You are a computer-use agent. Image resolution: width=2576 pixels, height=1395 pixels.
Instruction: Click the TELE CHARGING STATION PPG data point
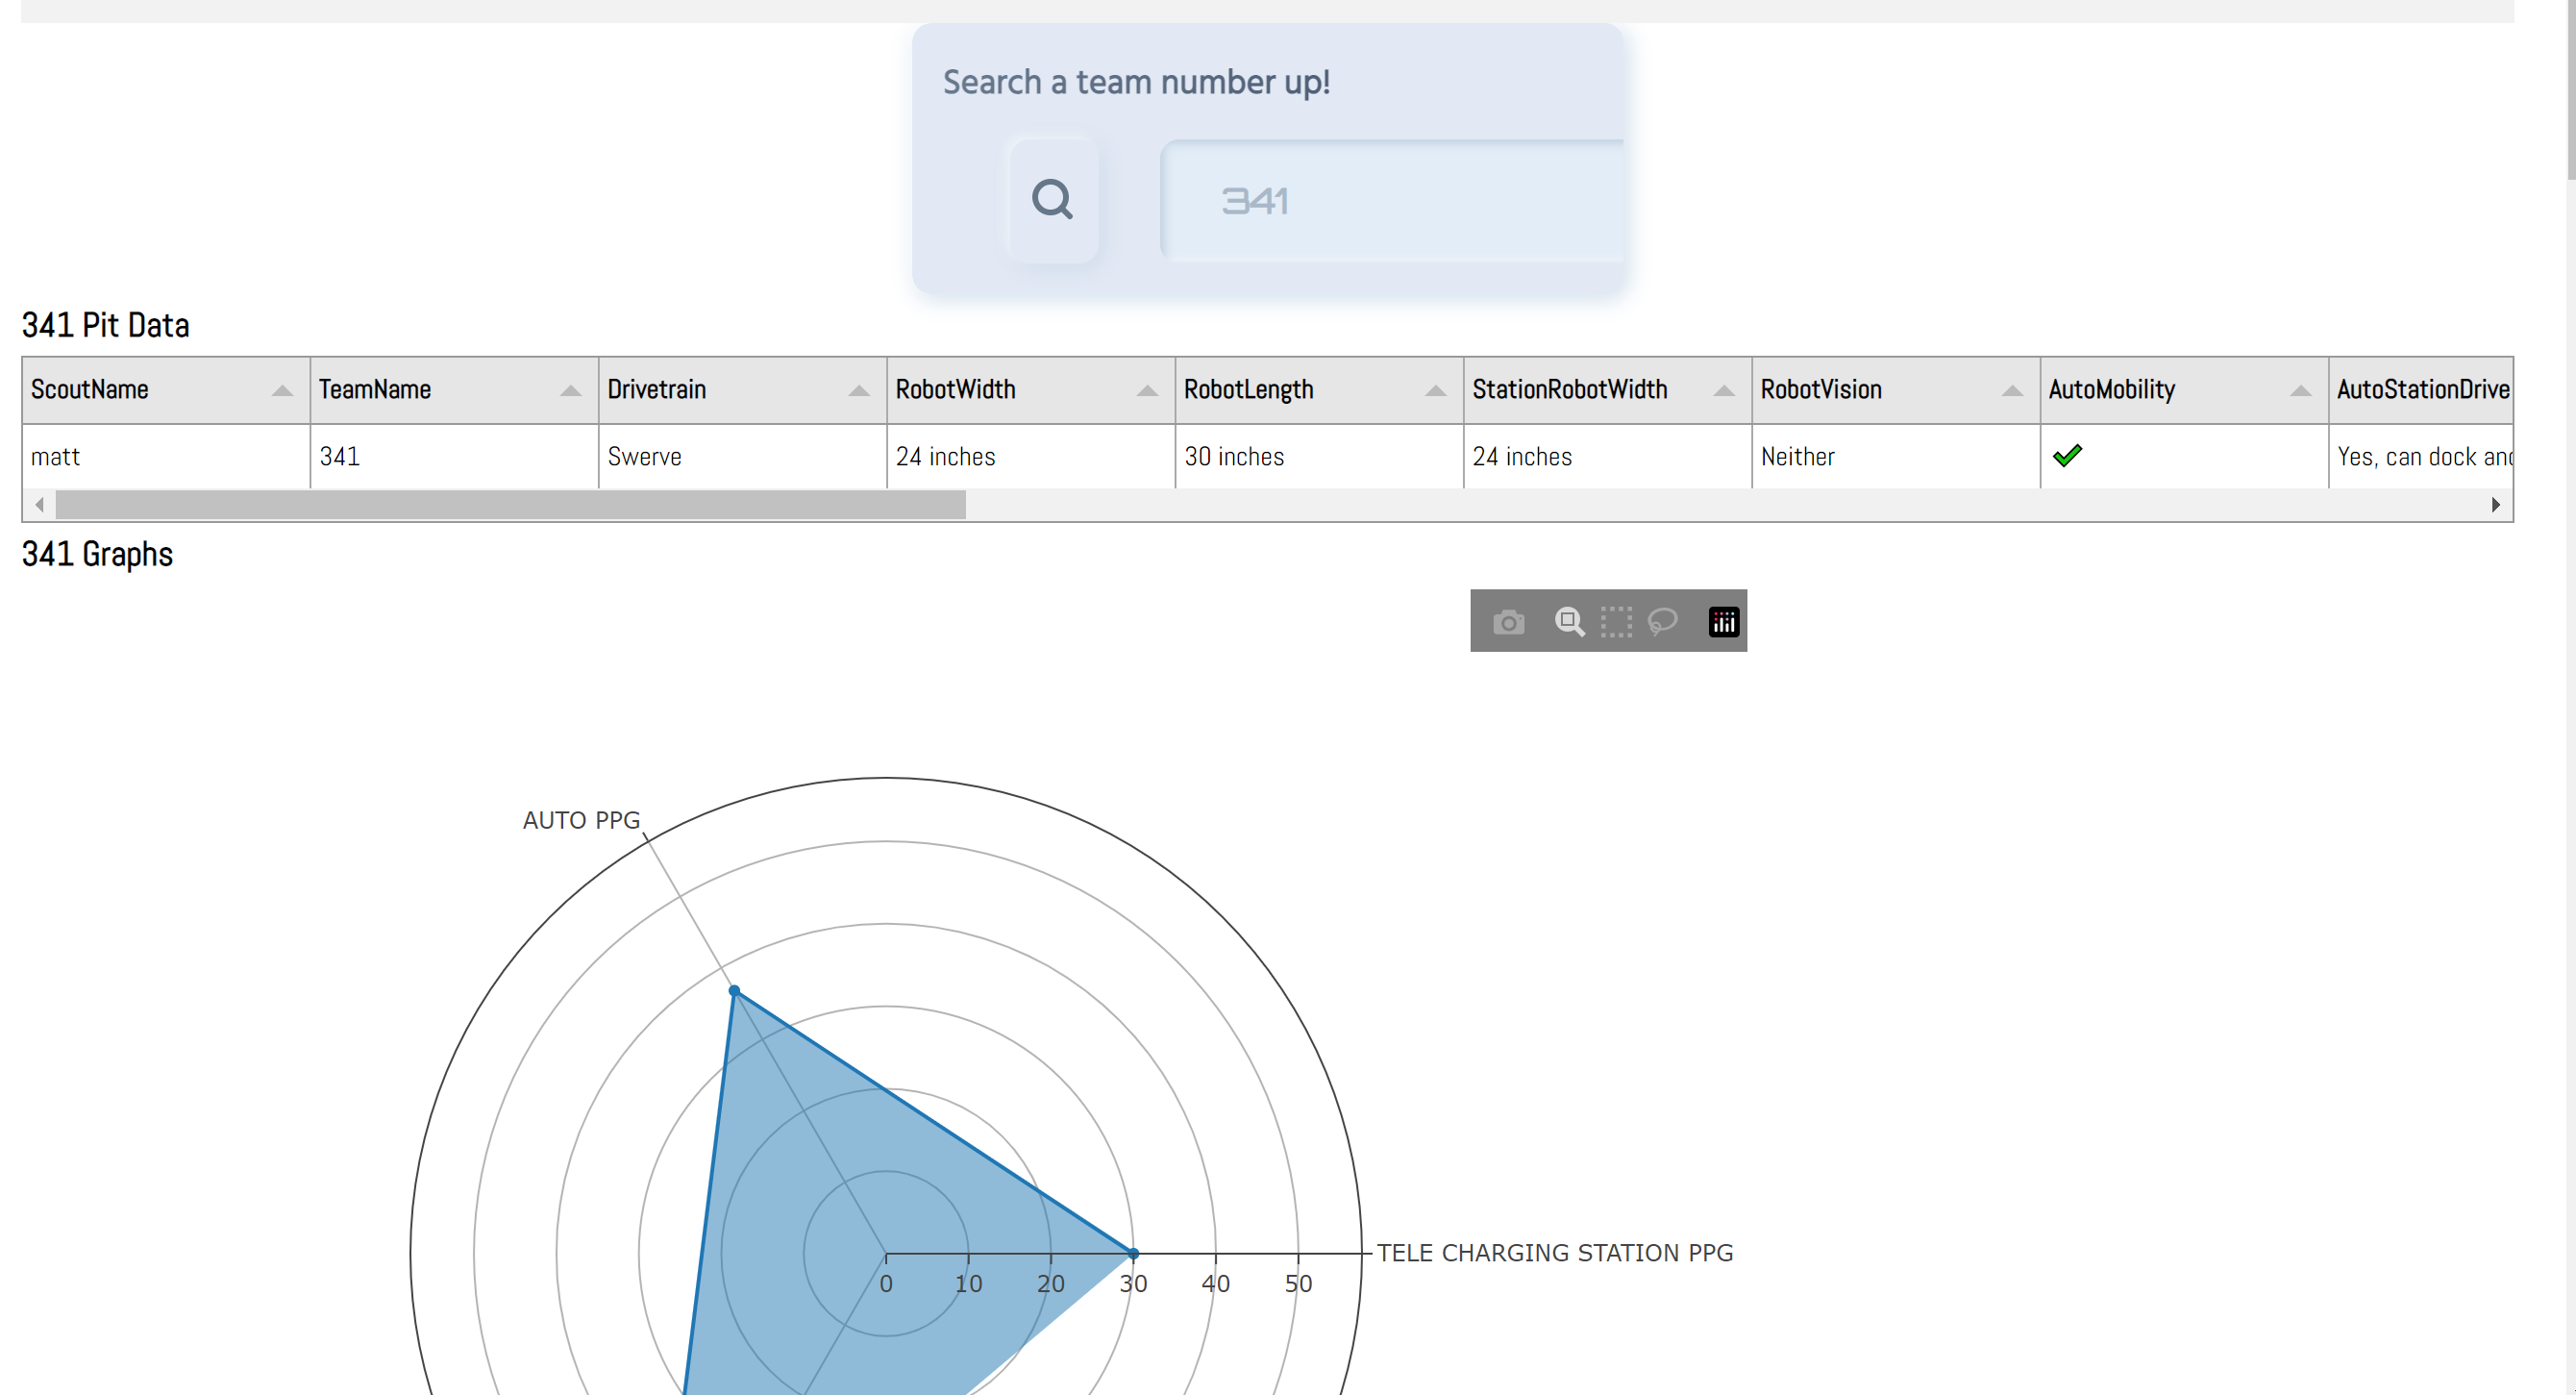click(x=1133, y=1253)
